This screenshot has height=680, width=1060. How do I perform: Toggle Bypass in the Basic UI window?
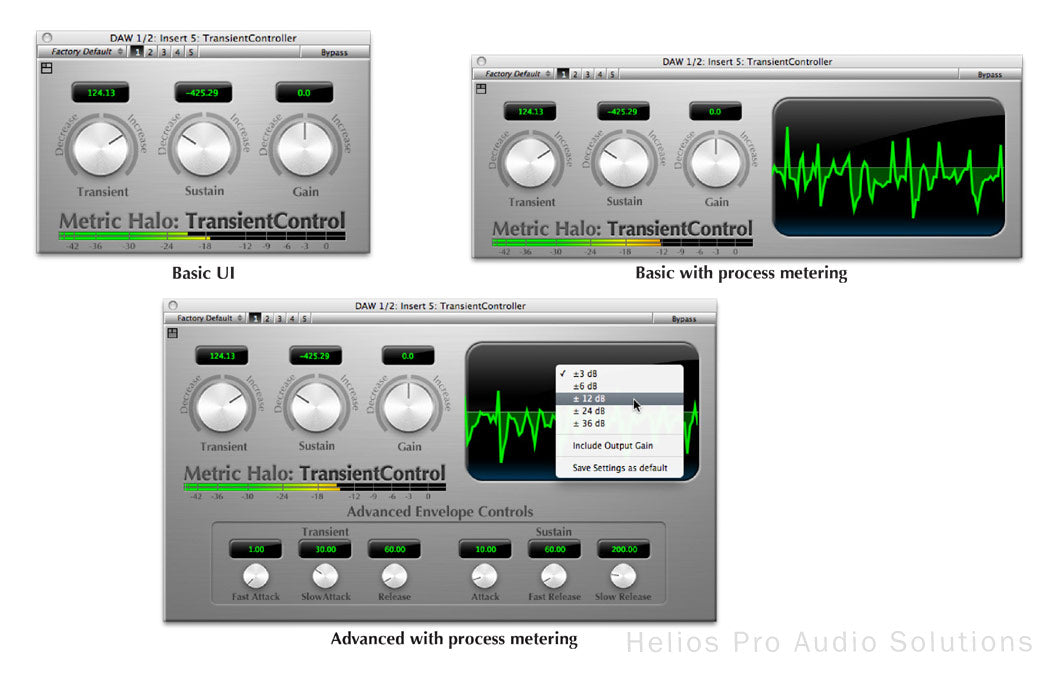tap(335, 52)
